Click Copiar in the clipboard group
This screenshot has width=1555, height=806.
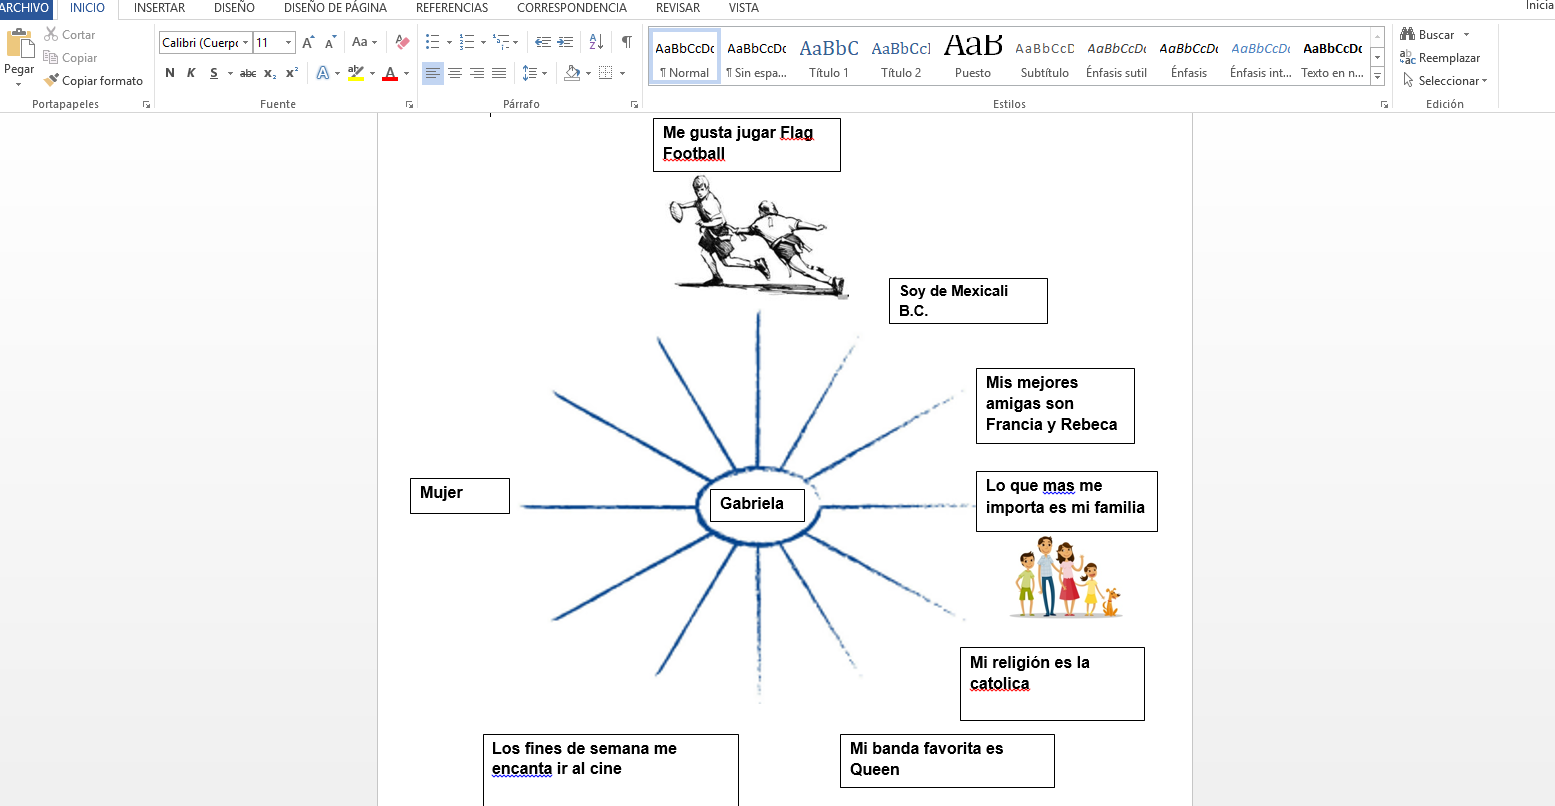tap(70, 58)
